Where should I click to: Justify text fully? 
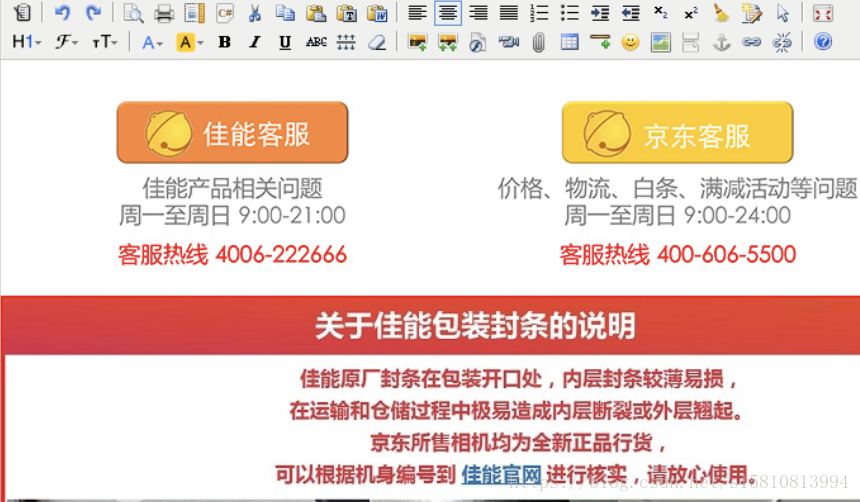tap(509, 12)
